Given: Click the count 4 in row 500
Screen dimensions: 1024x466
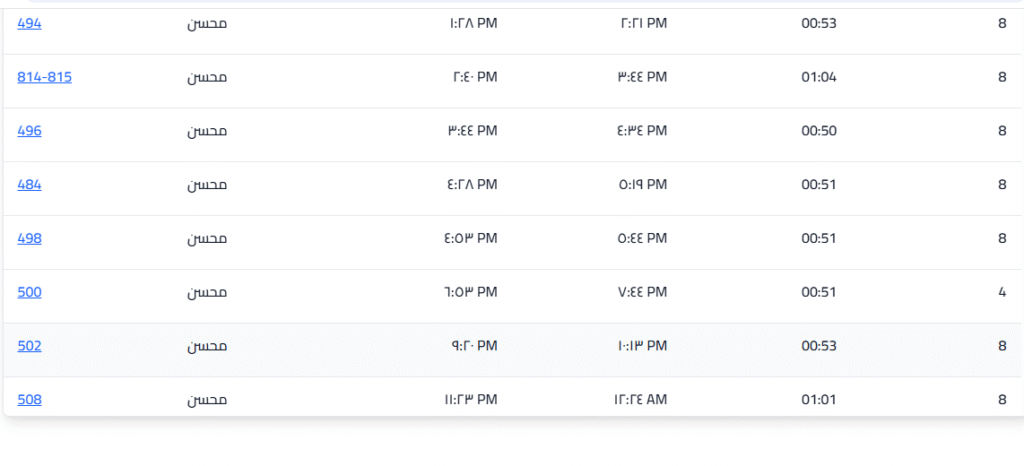Looking at the screenshot, I should point(1002,292).
